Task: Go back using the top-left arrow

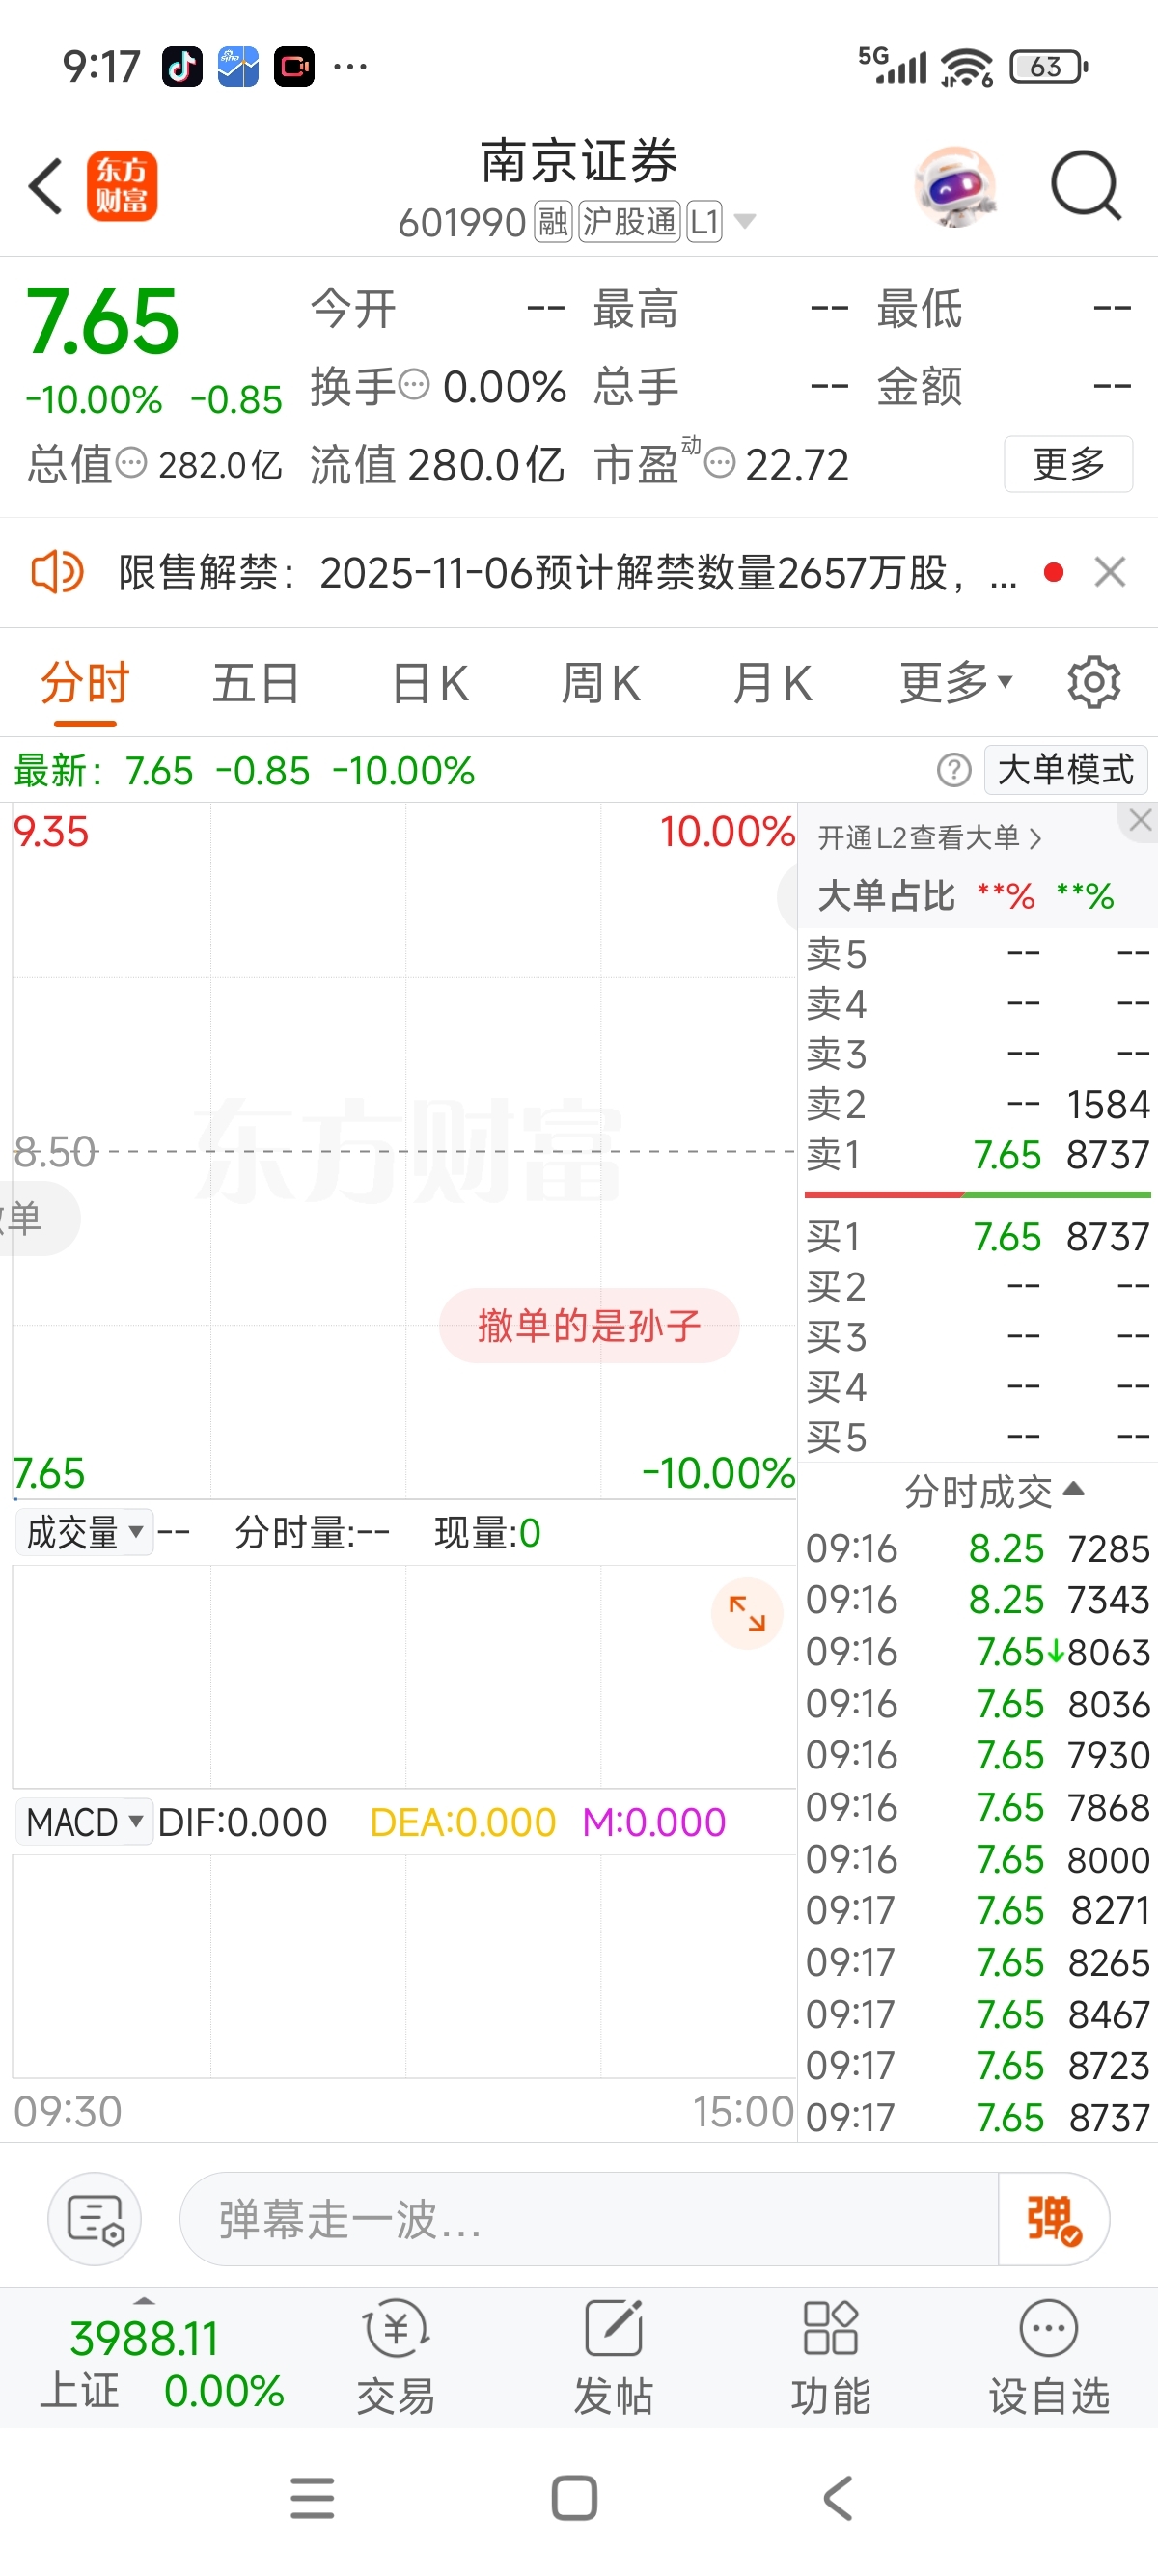Action: coord(46,186)
